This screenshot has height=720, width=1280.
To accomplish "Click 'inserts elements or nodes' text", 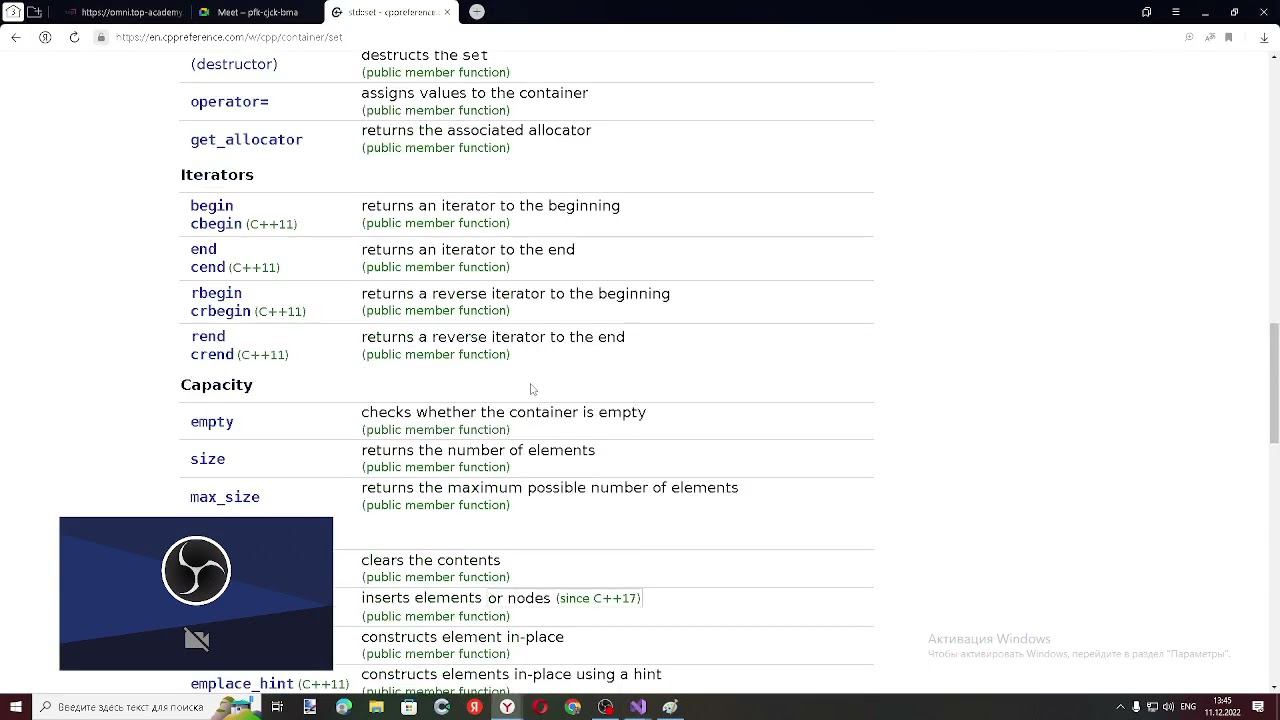I will [456, 598].
